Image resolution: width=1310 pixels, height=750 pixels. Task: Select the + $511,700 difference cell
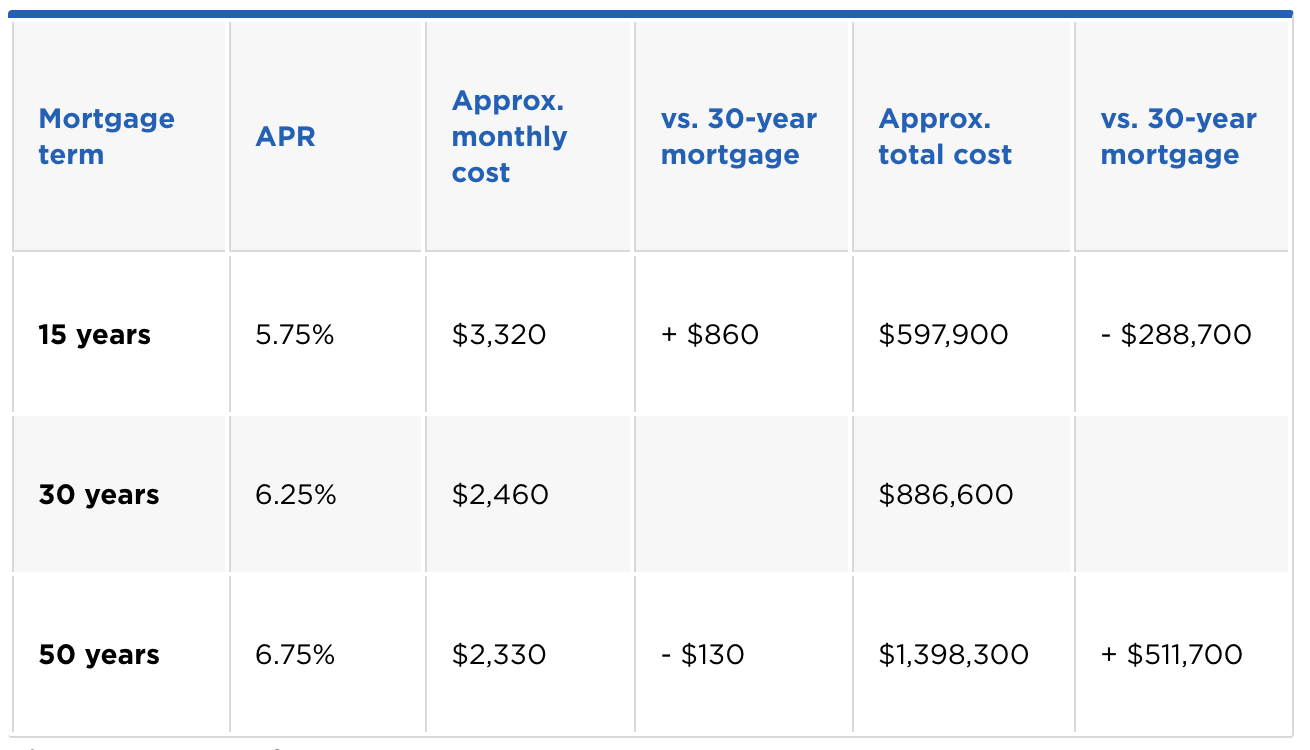tap(1171, 655)
